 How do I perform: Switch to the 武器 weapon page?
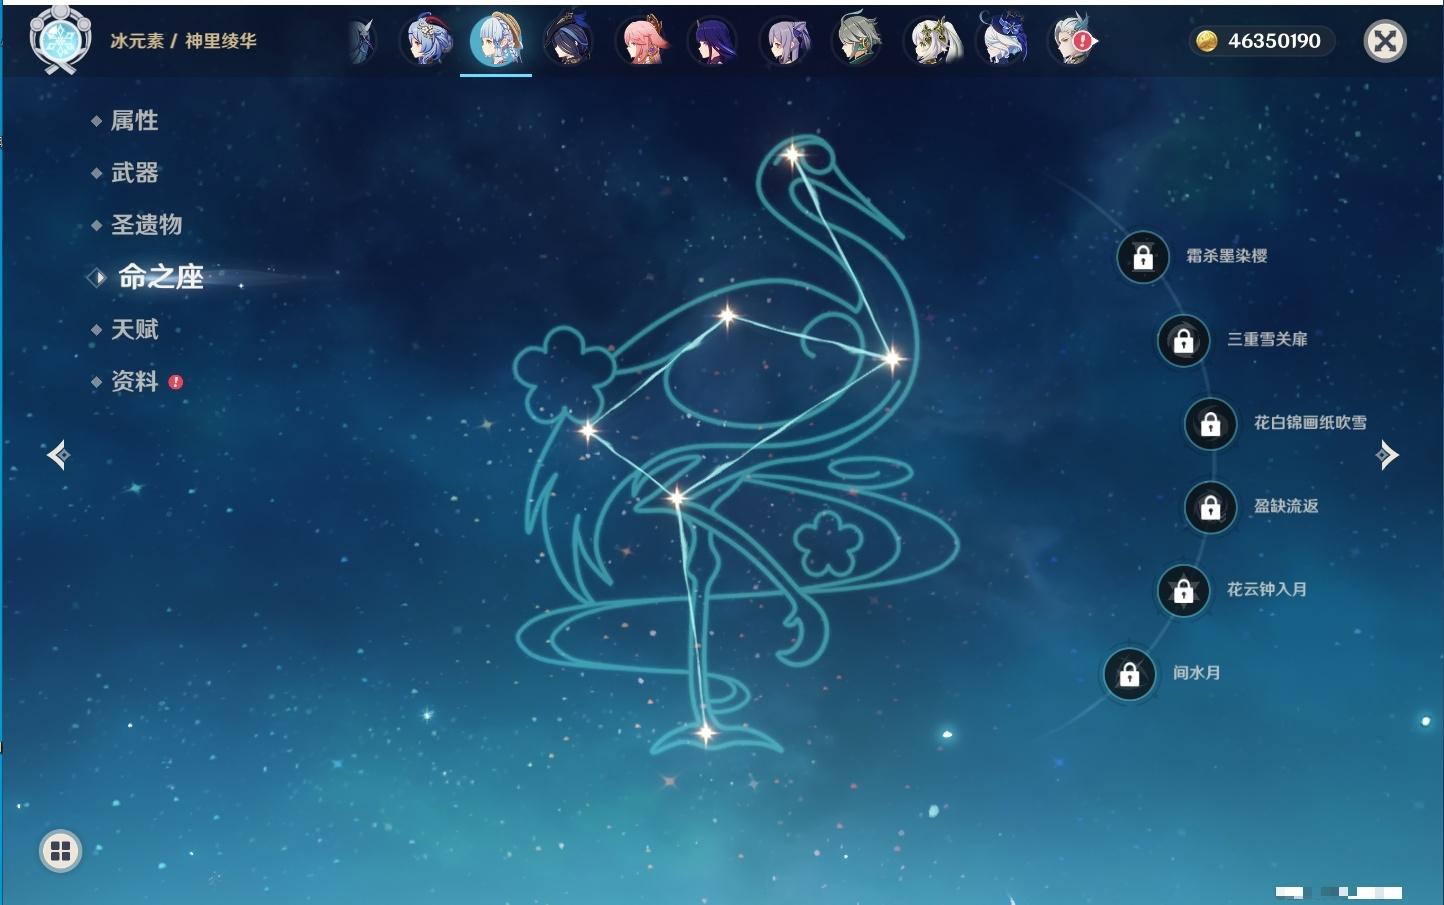[x=134, y=173]
